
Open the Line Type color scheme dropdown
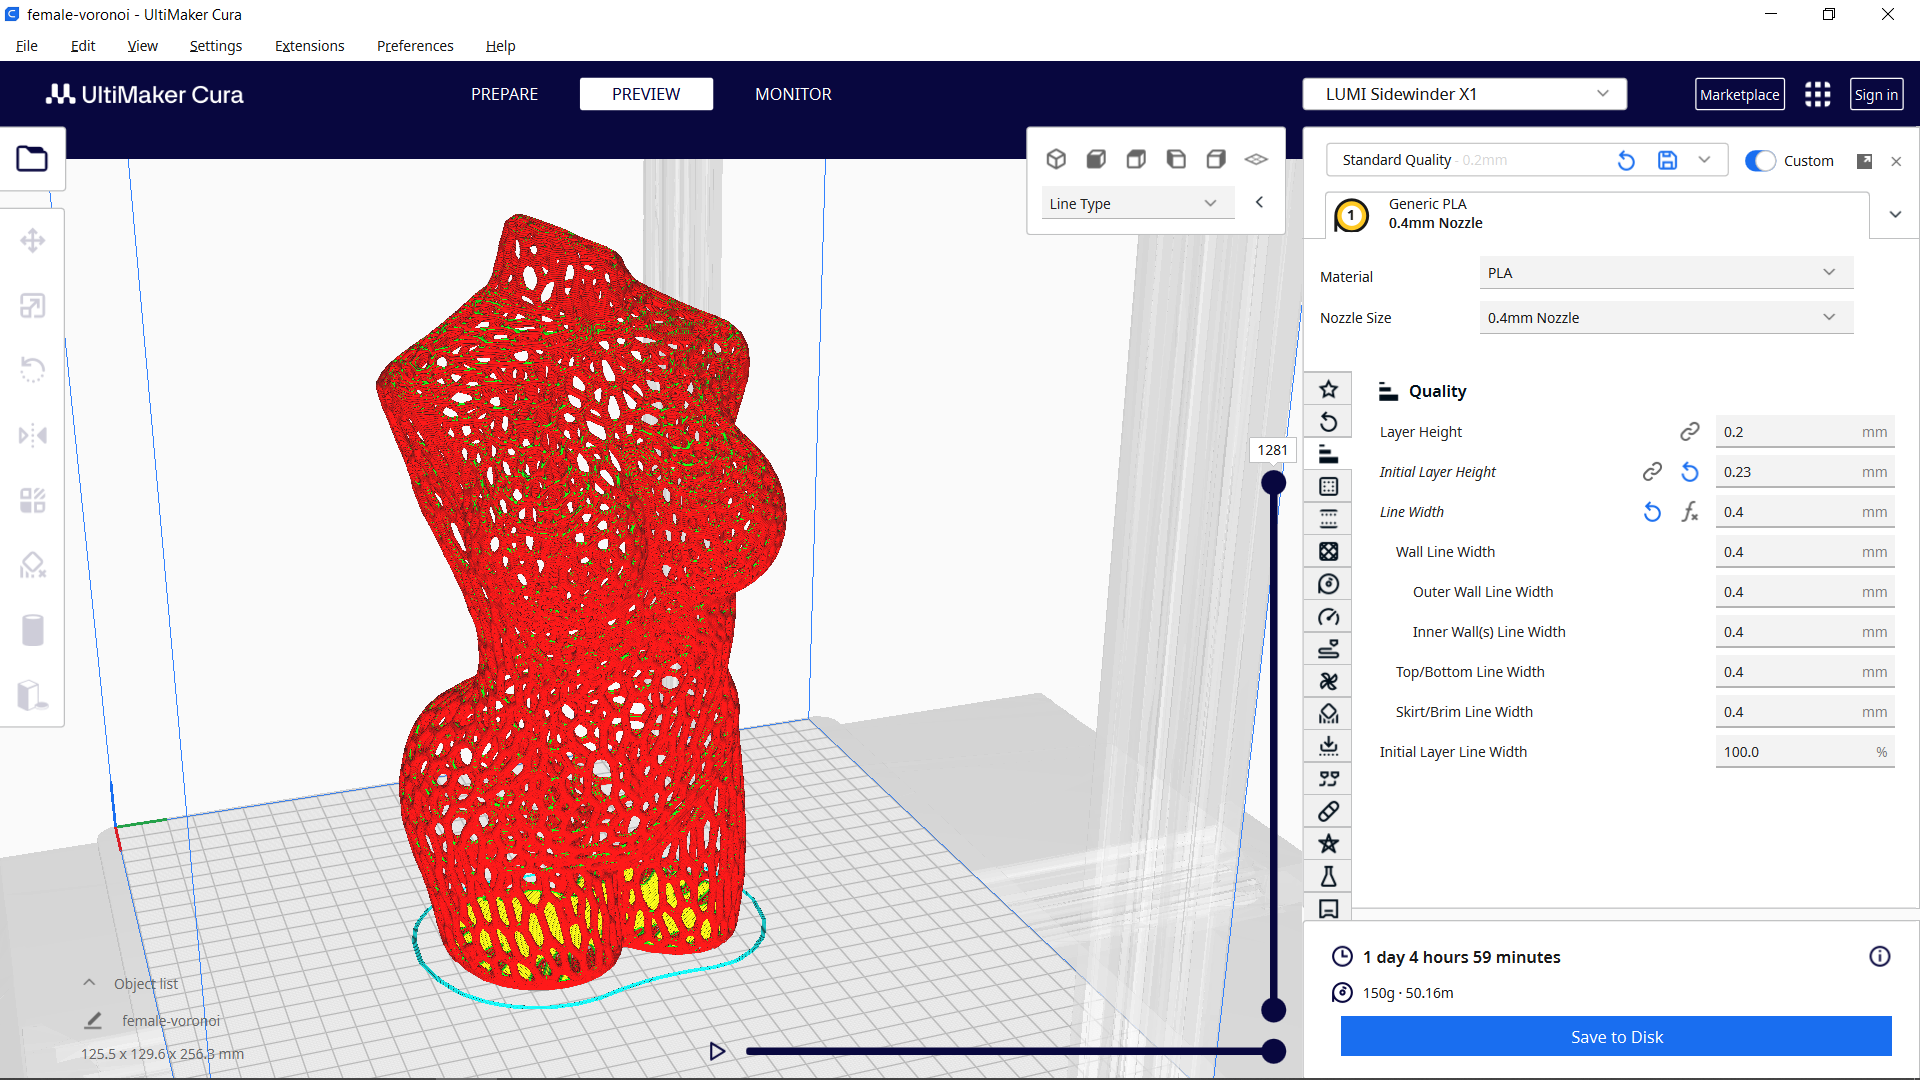pyautogui.click(x=1137, y=202)
